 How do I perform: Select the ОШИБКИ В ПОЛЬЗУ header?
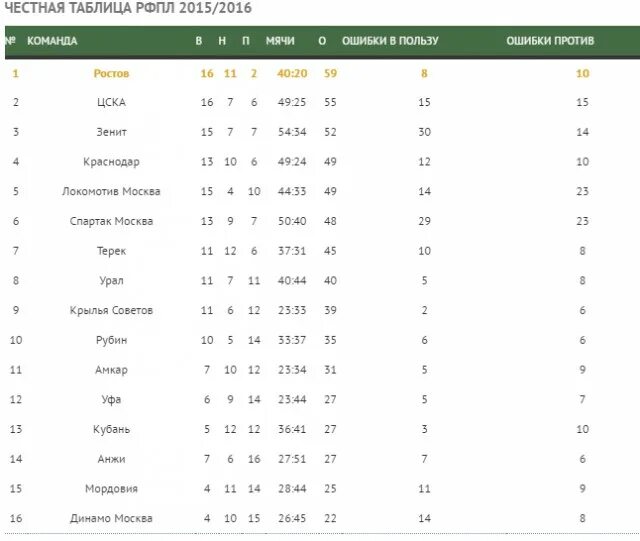[390, 41]
